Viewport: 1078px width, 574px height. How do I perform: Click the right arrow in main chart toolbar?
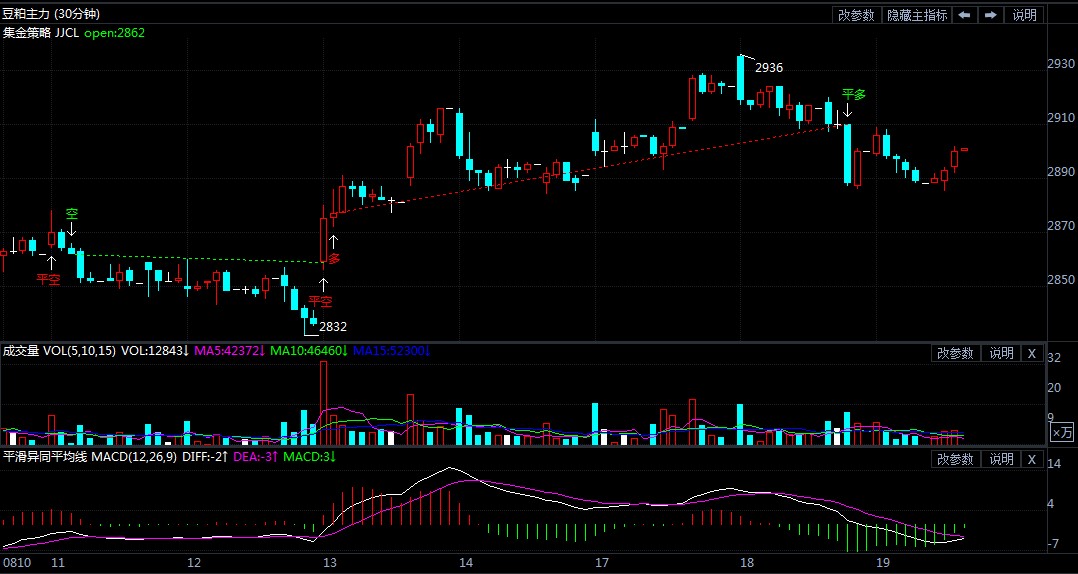point(990,15)
